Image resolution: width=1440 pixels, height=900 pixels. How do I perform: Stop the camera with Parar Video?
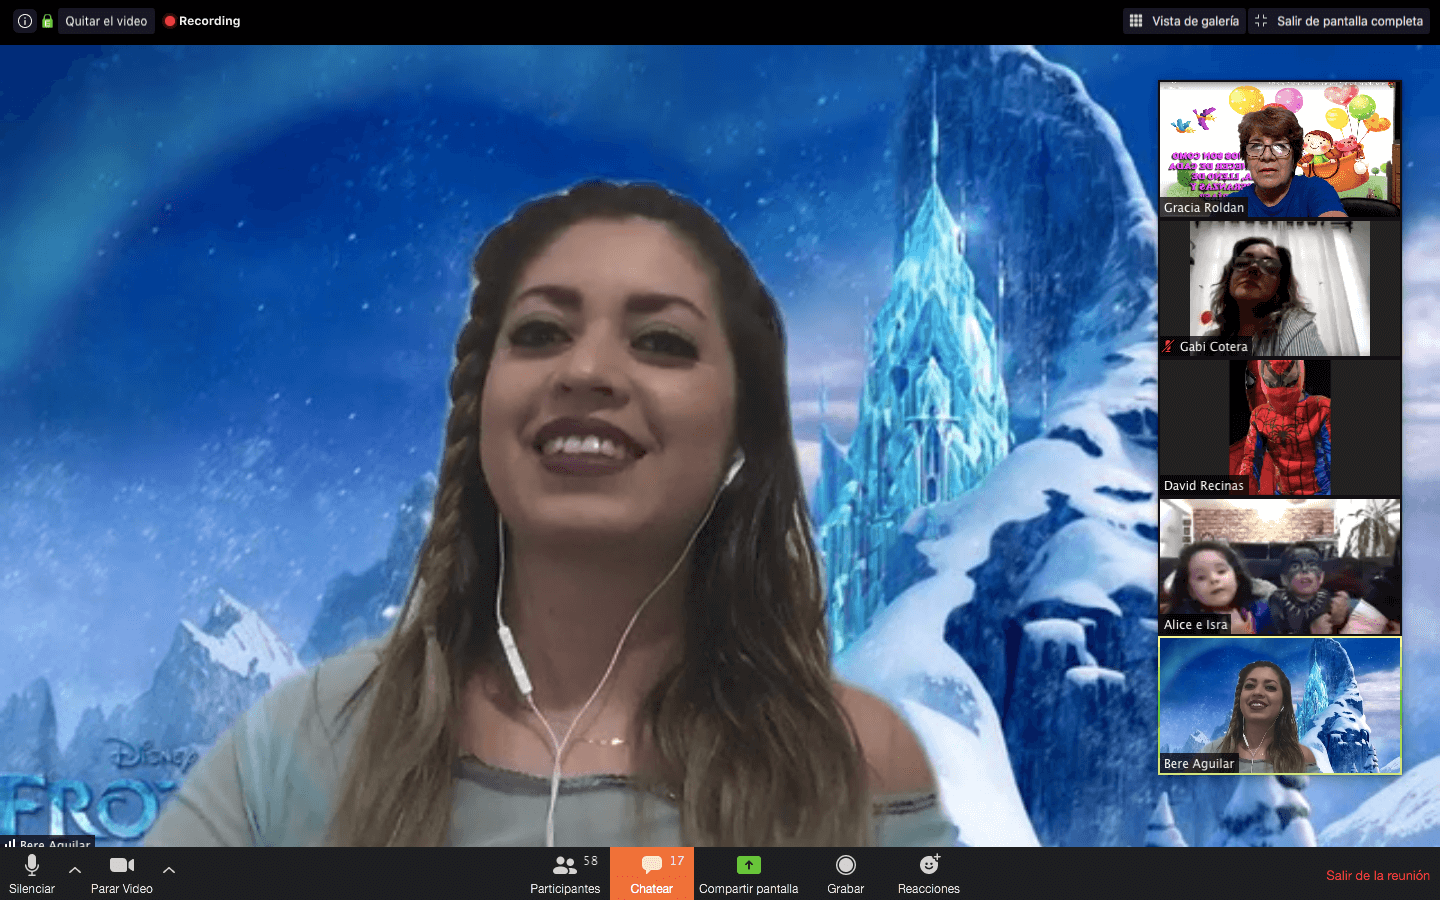(x=122, y=874)
